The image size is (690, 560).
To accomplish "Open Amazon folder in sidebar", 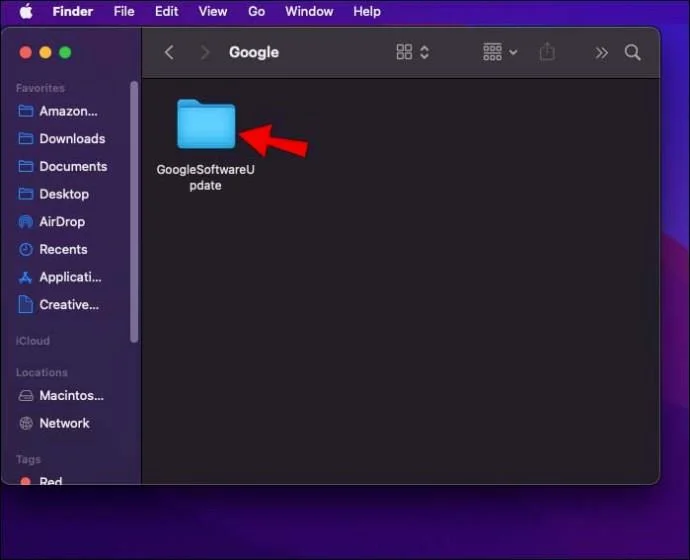I will pyautogui.click(x=58, y=111).
